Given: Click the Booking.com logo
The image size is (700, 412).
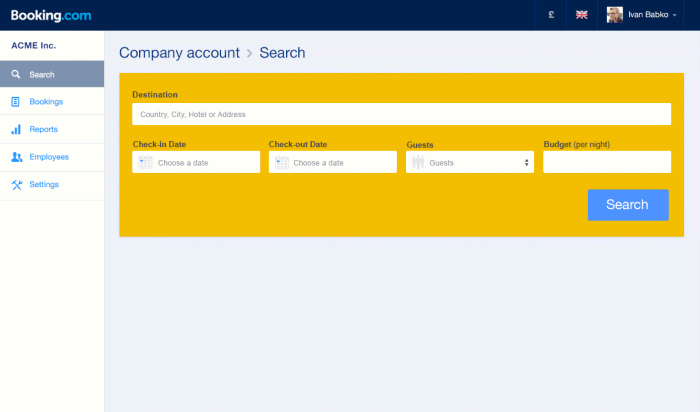Looking at the screenshot, I should (50, 15).
